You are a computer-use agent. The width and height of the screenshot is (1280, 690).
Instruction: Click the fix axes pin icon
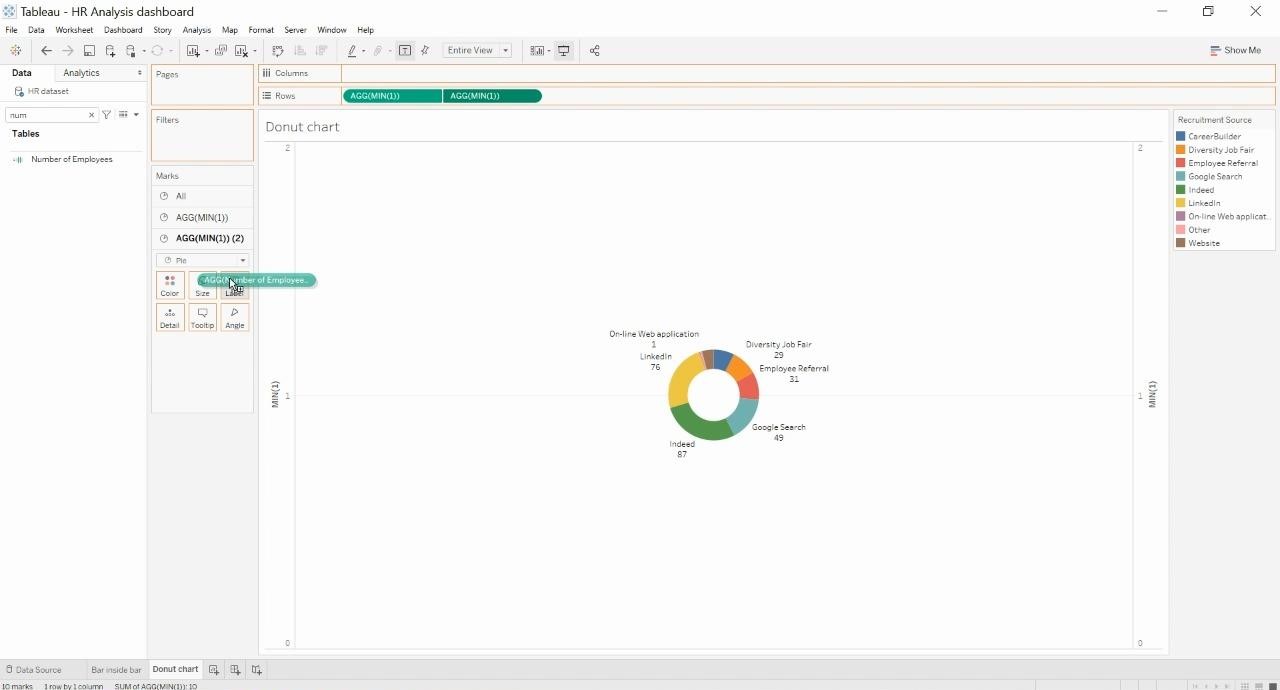(x=425, y=51)
